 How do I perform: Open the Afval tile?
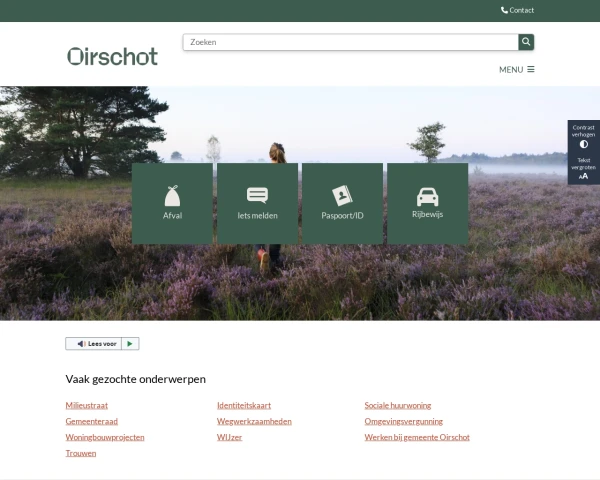click(x=172, y=204)
